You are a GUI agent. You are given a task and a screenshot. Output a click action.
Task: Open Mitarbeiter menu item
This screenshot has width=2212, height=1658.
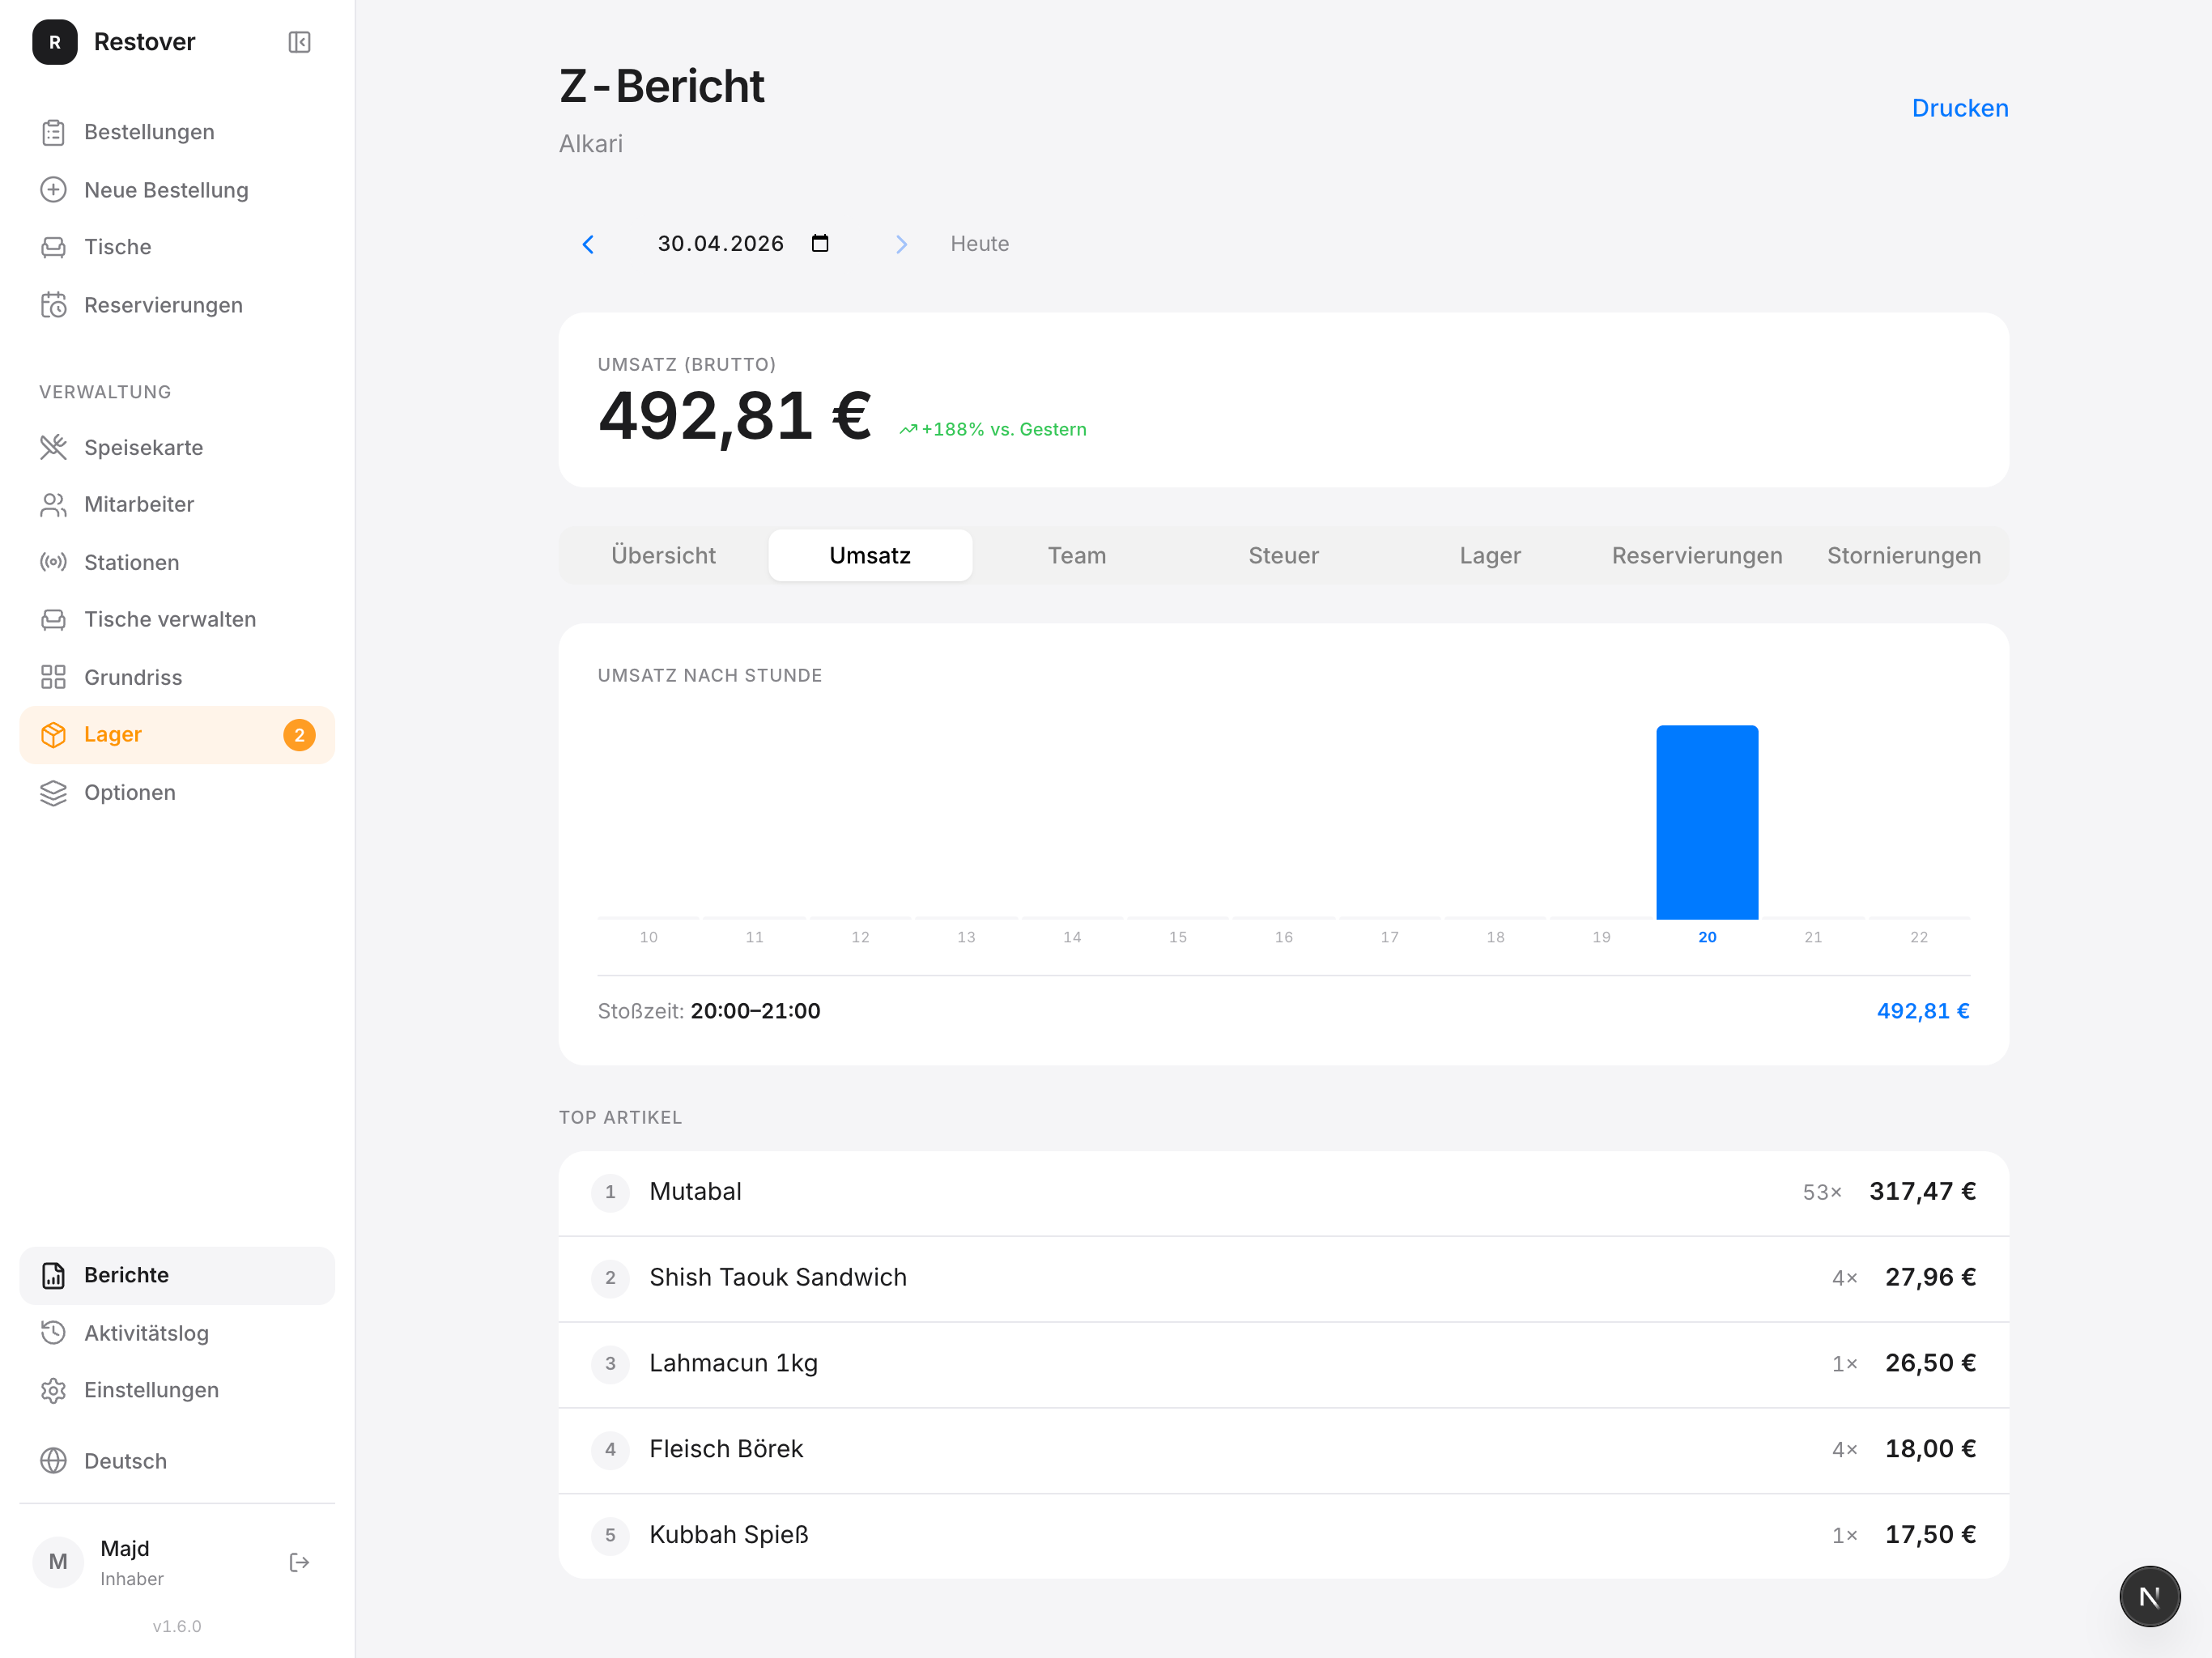coord(177,505)
